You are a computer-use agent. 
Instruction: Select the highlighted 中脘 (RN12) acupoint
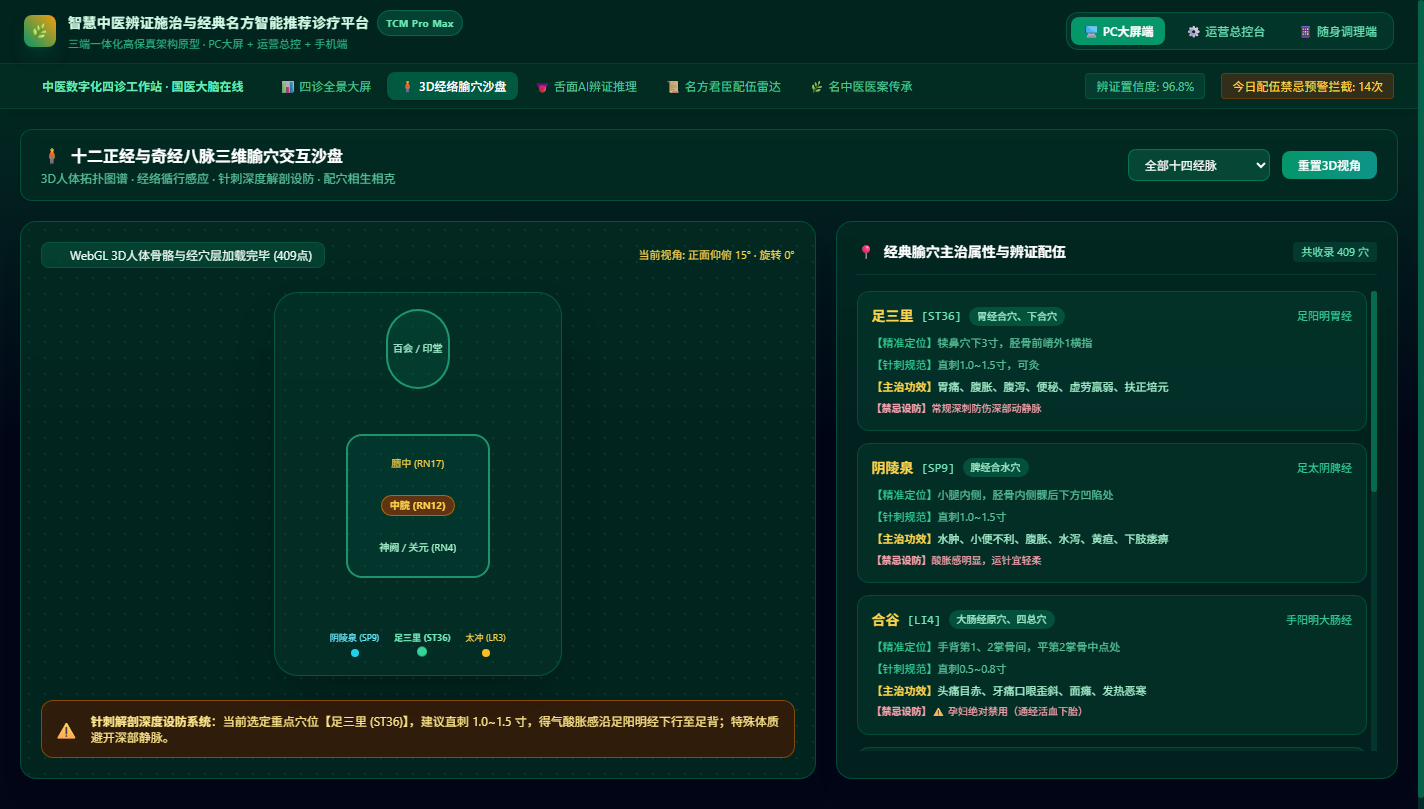pos(418,506)
